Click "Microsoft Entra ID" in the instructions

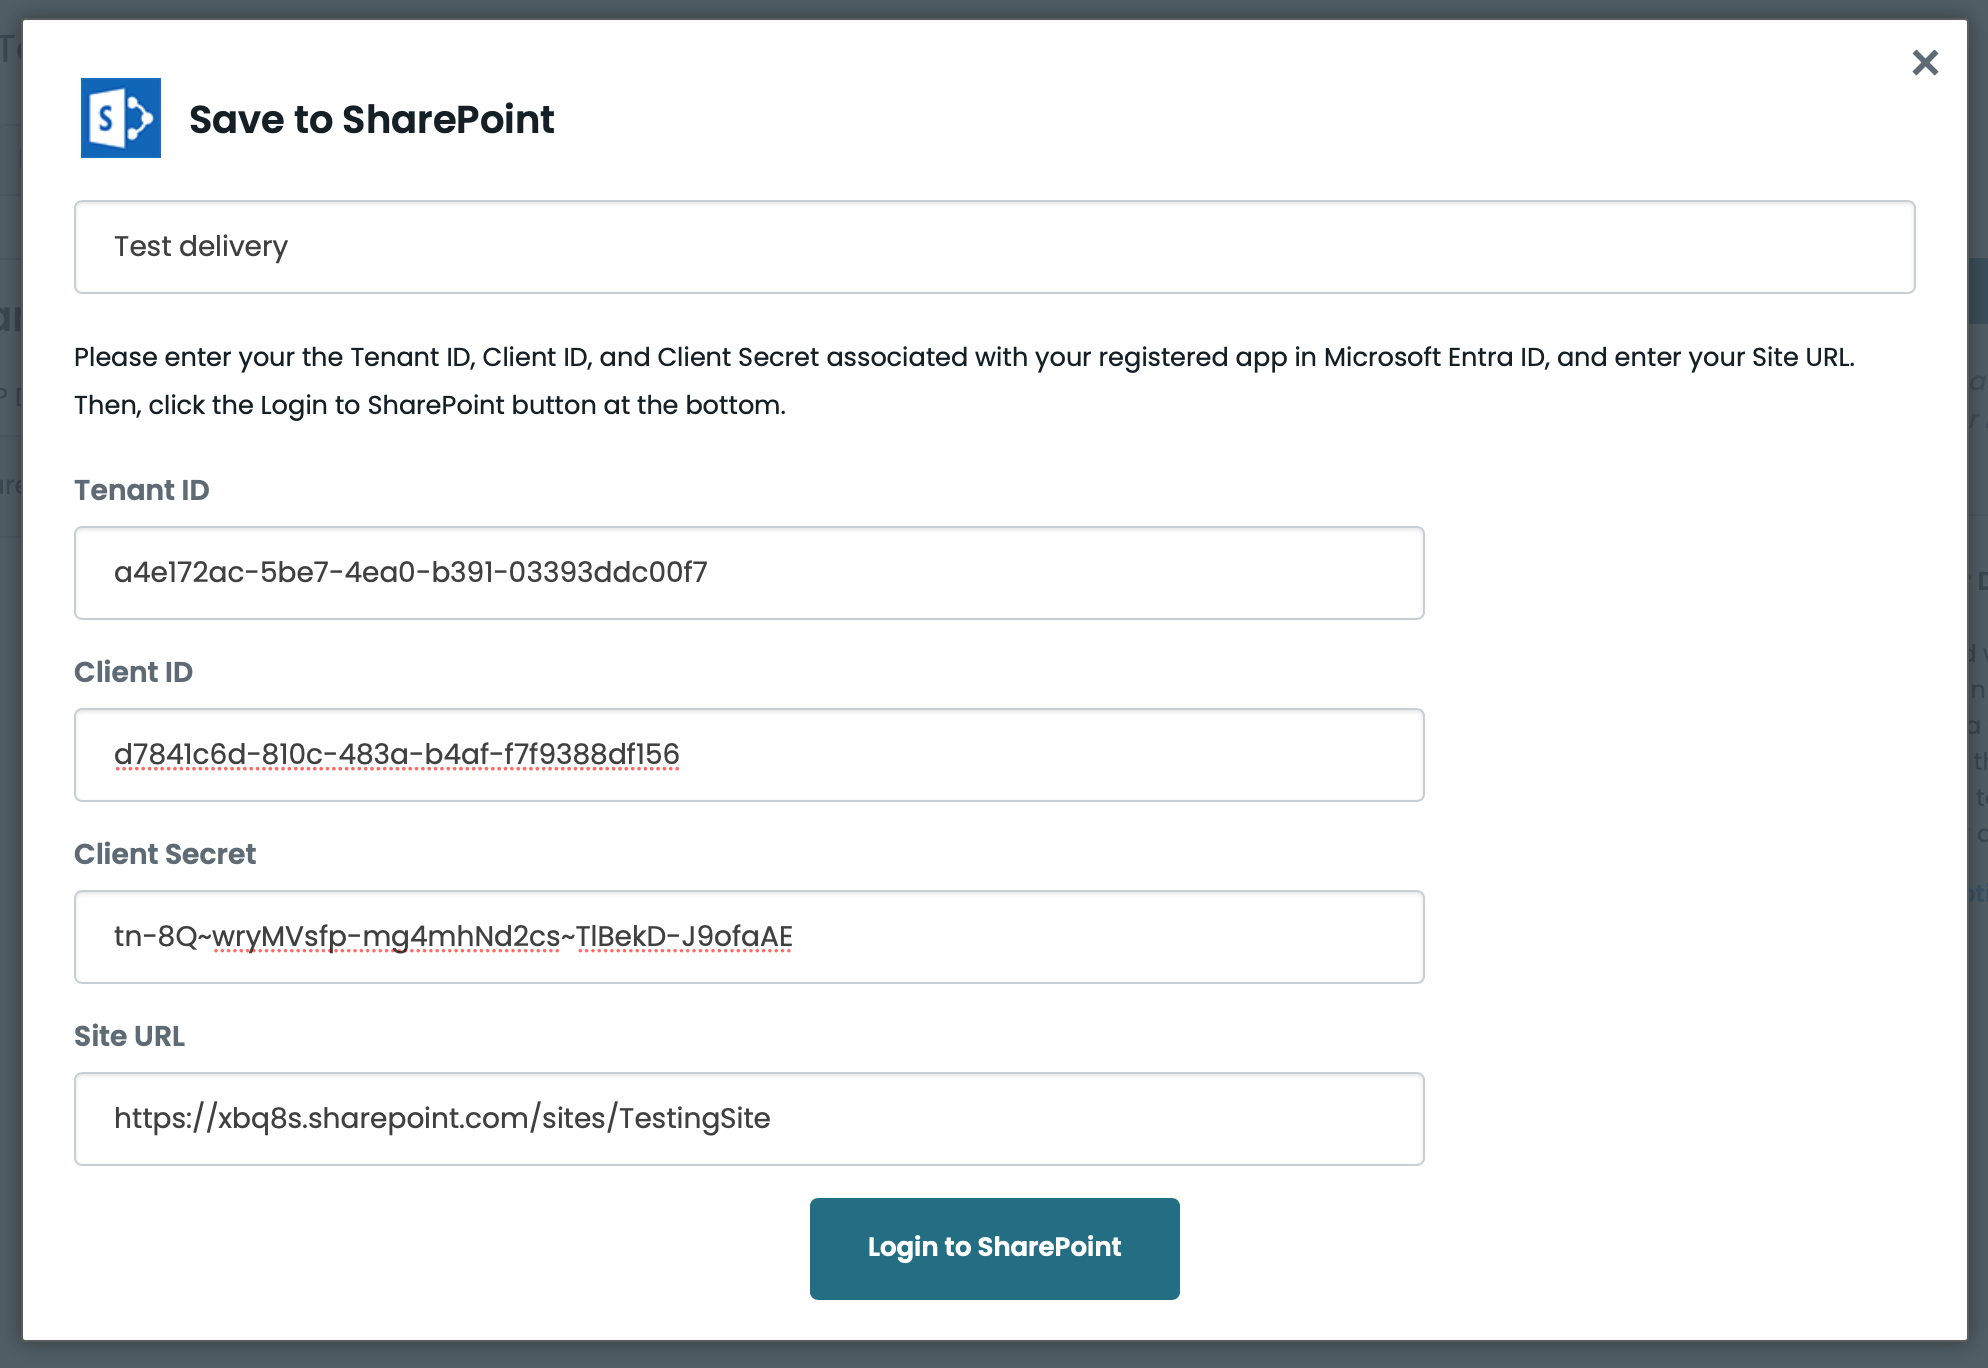[x=1434, y=357]
